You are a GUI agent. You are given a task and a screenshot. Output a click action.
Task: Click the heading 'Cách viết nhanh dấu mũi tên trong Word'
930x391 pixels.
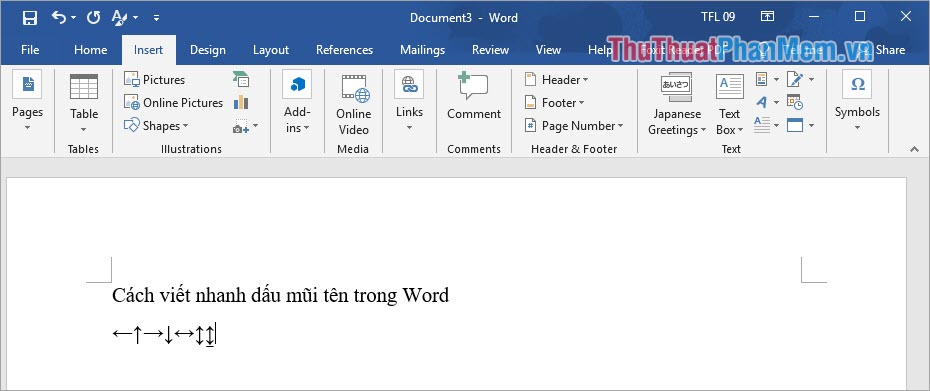[281, 295]
